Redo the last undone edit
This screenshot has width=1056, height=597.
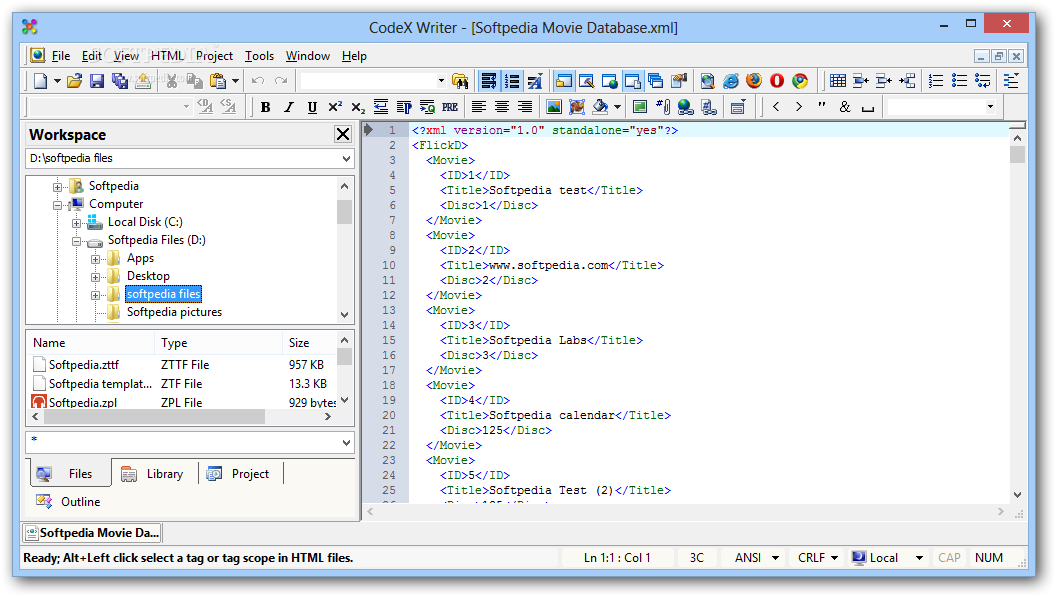[x=281, y=82]
